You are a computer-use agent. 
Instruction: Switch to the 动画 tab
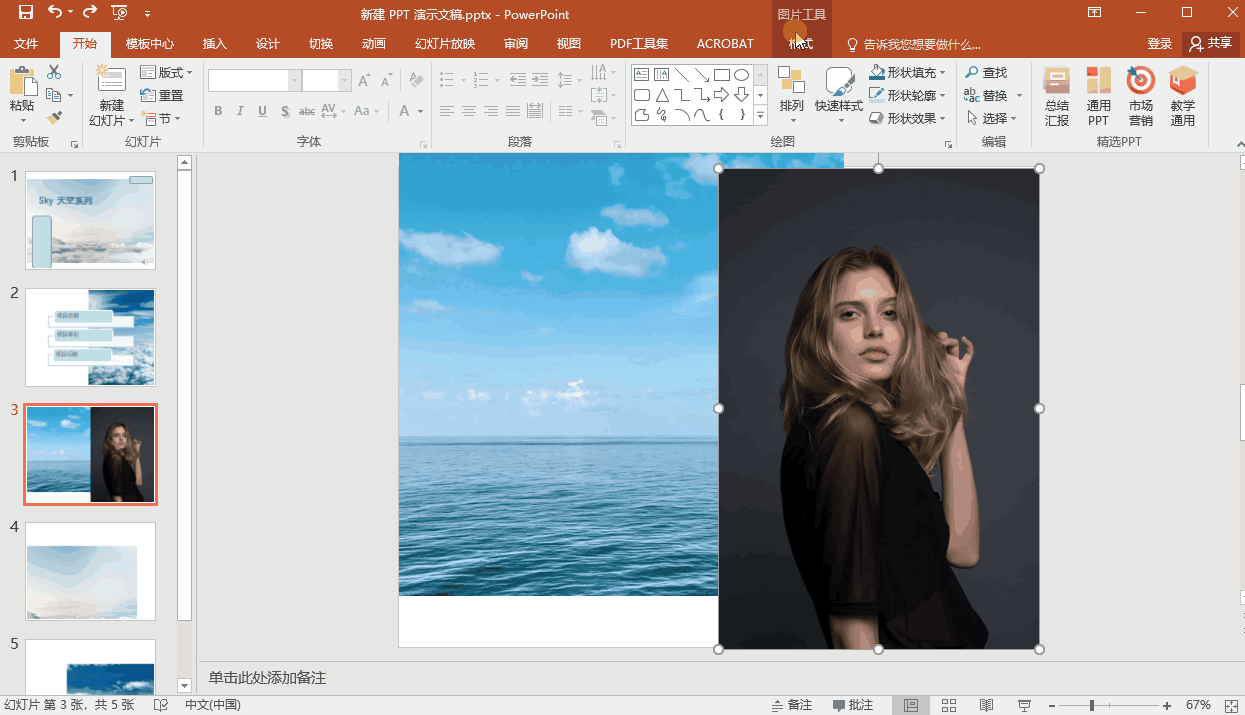(x=374, y=44)
